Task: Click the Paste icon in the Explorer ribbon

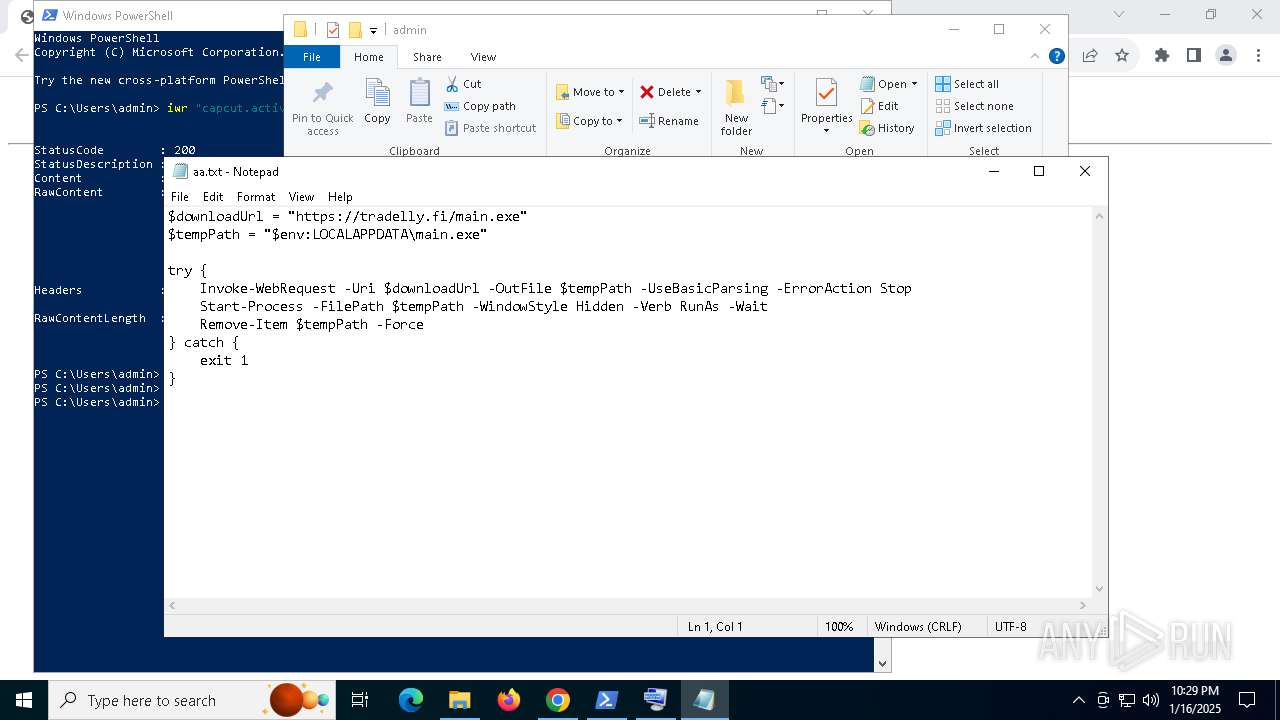Action: point(419,101)
